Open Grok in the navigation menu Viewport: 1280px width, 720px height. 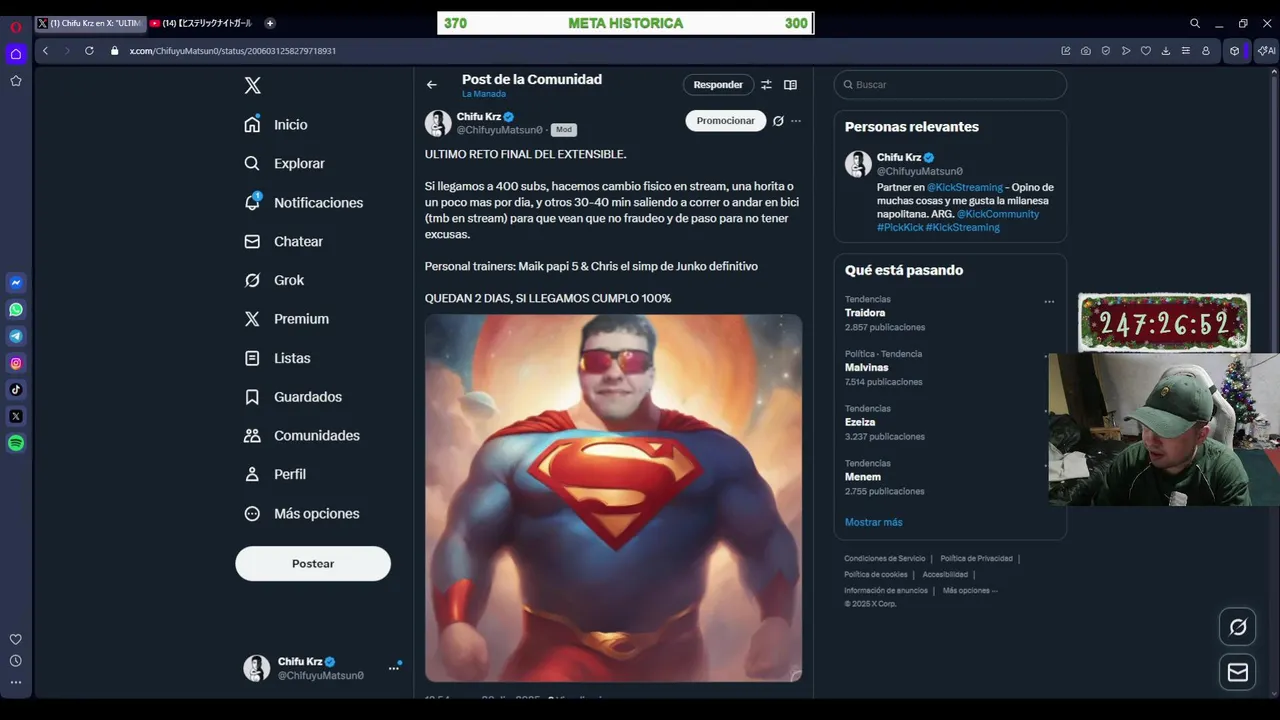point(274,281)
